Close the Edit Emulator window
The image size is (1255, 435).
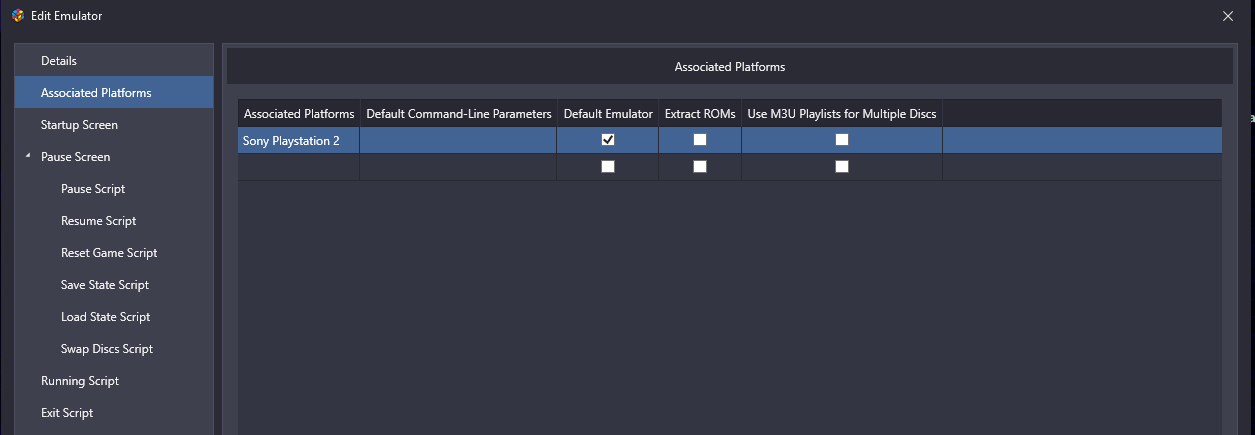[x=1228, y=16]
